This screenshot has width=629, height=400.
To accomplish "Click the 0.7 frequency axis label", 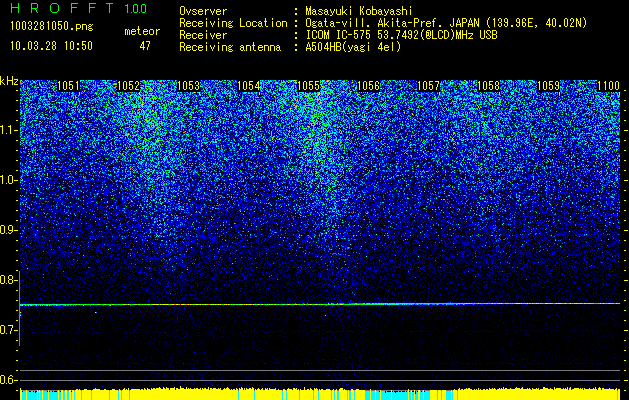I will pyautogui.click(x=9, y=330).
